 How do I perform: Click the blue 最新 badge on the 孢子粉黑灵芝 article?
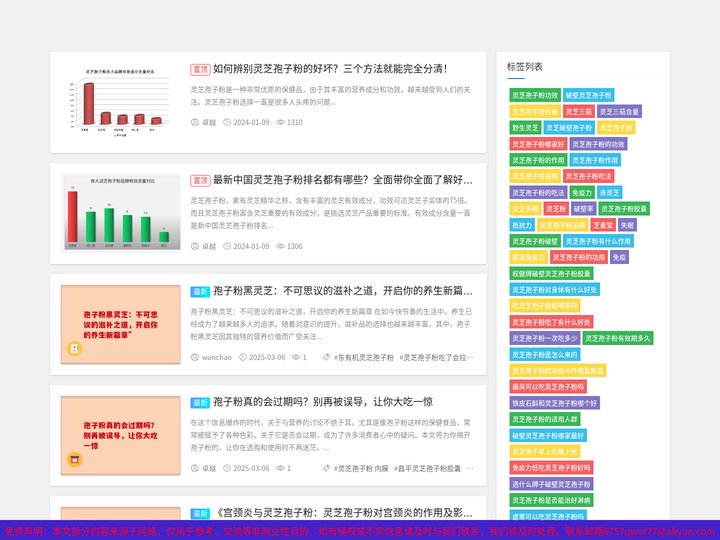tap(200, 292)
